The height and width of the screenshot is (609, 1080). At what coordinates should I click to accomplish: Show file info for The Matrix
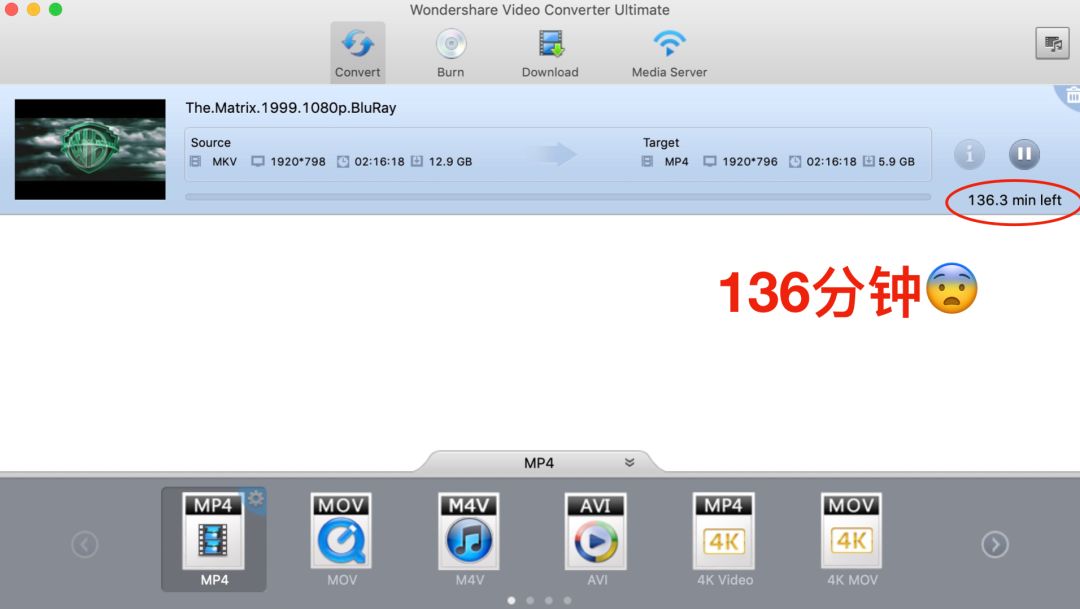coord(969,154)
